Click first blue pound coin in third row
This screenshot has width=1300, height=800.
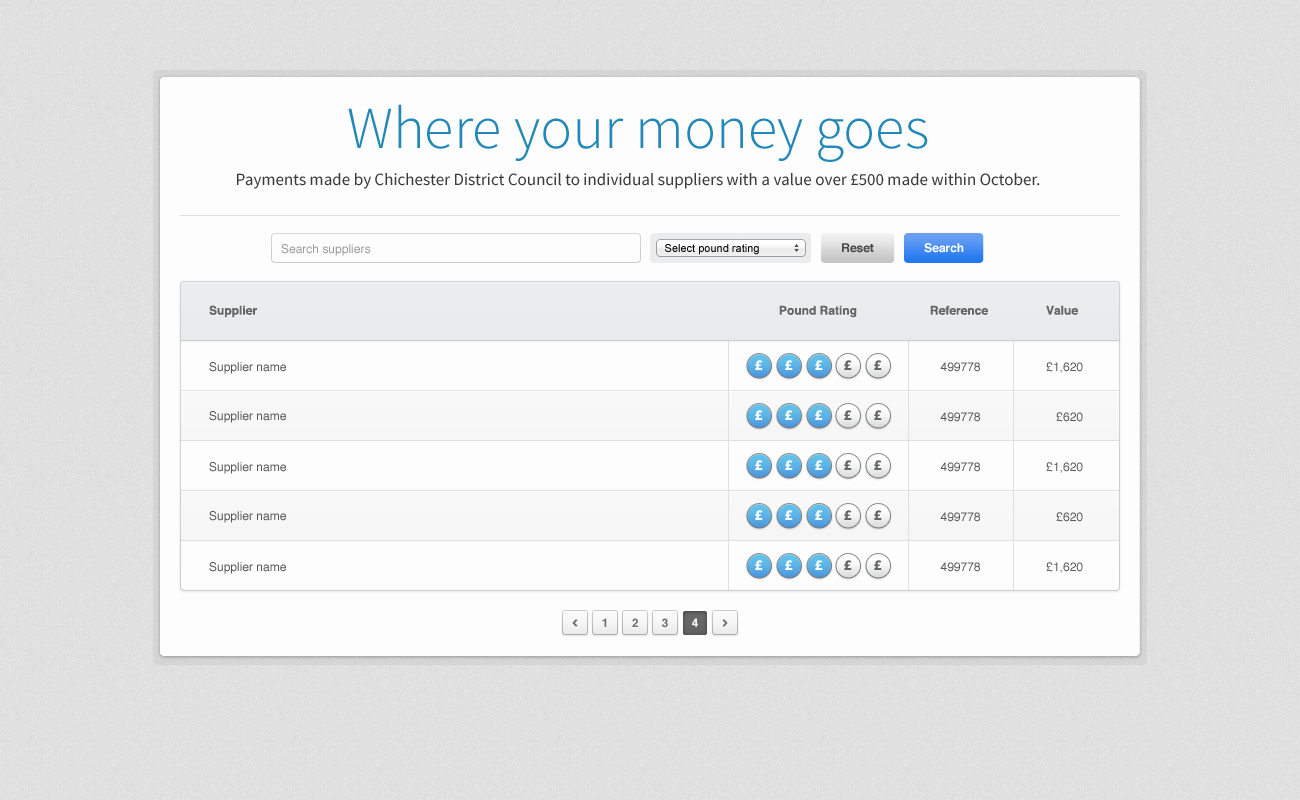(759, 466)
